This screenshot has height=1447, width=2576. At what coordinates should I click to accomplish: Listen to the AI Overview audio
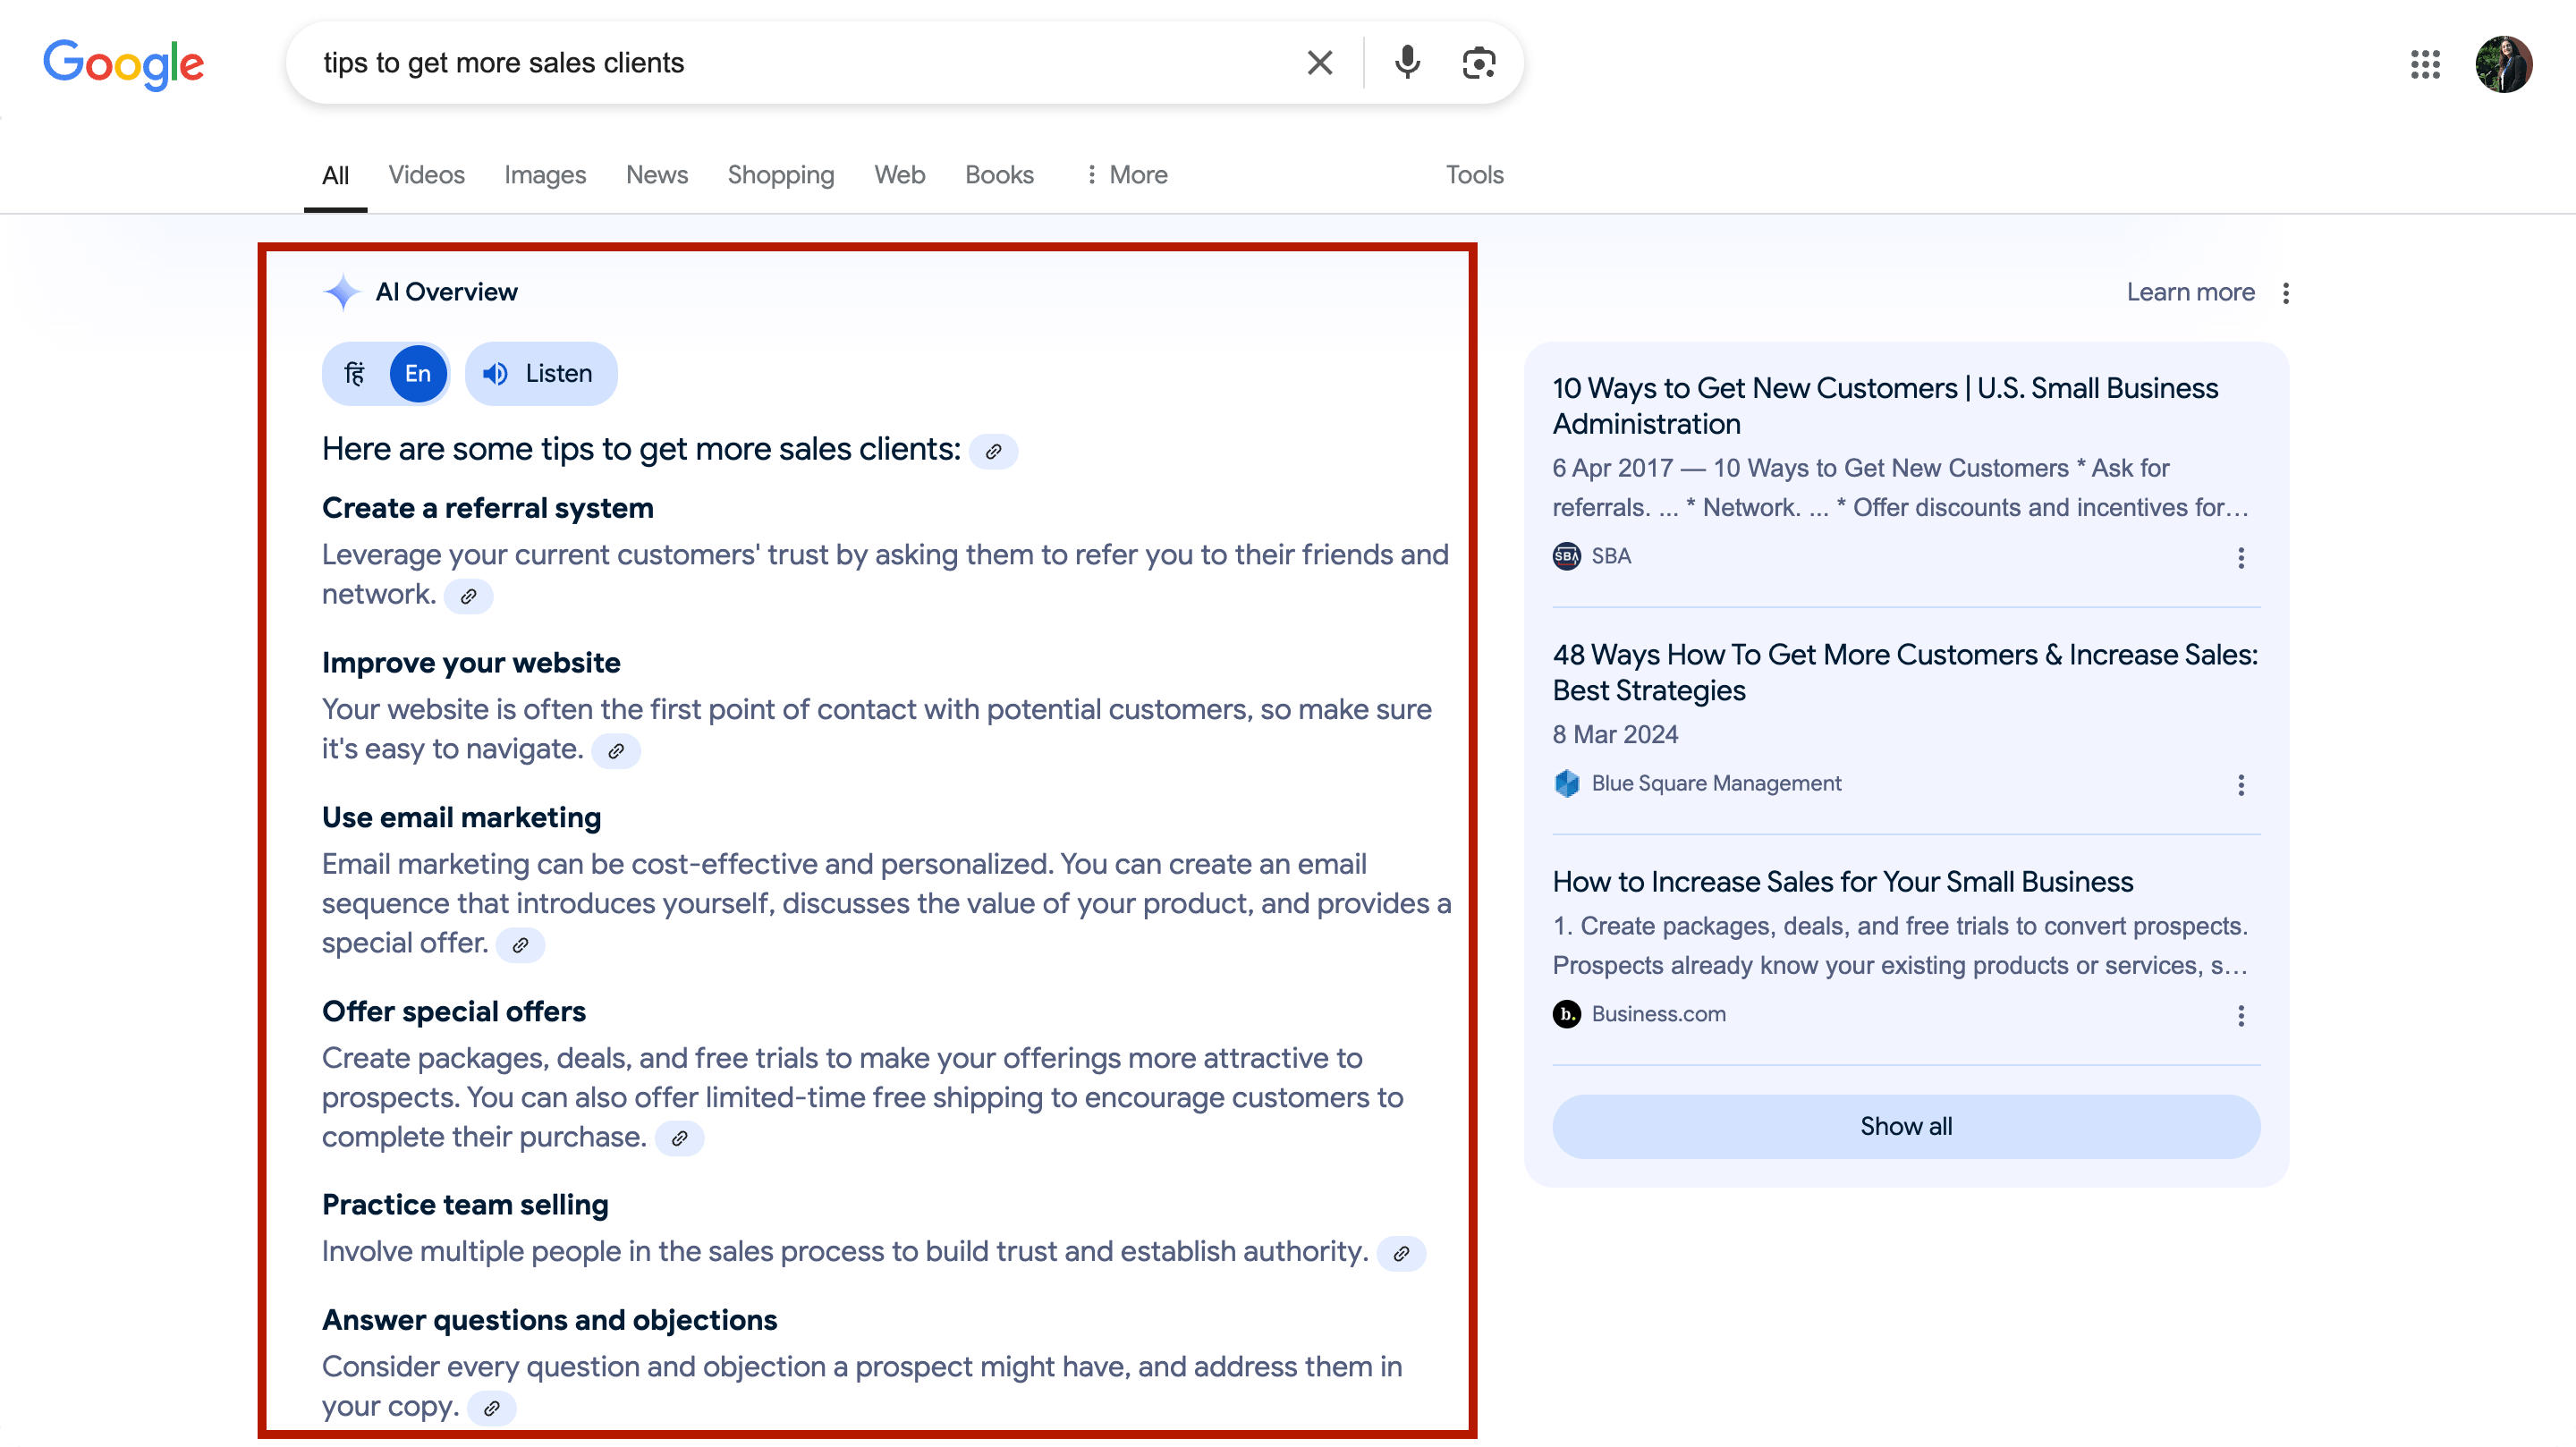[541, 374]
